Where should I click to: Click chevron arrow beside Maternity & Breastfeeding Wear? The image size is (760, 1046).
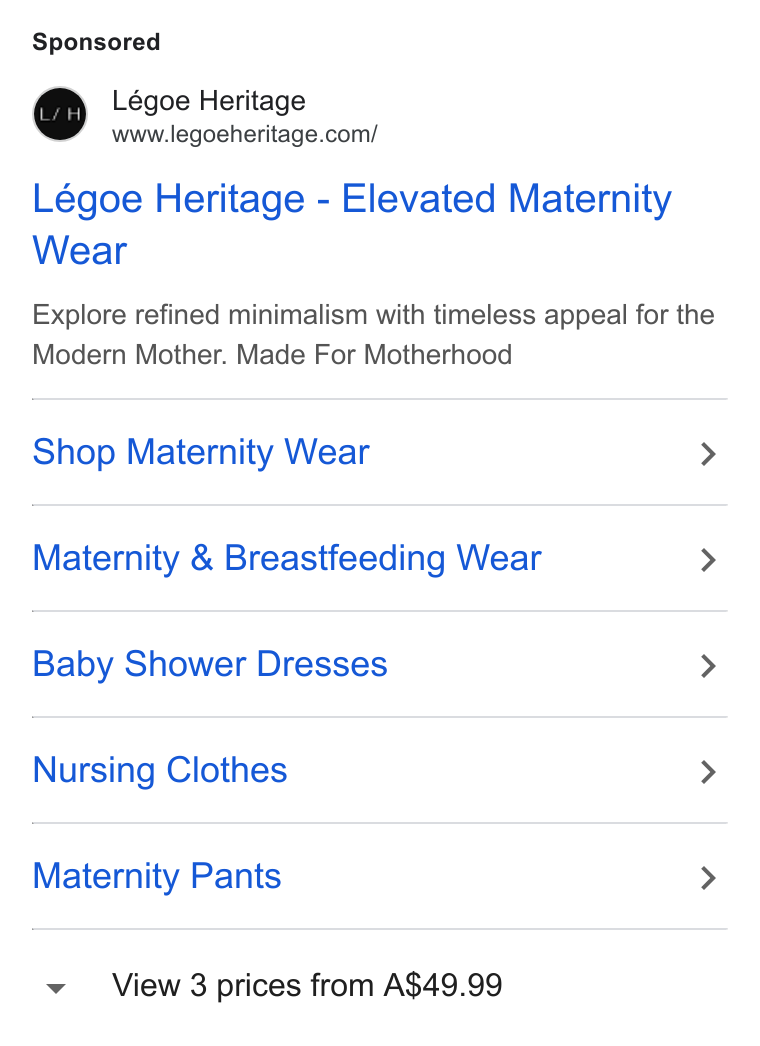(708, 560)
